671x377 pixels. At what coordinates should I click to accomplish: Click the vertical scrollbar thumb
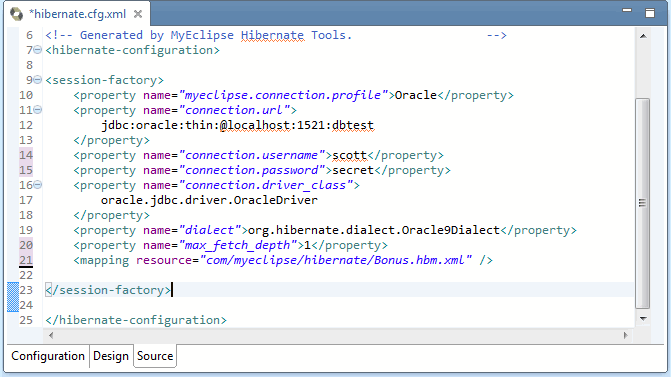coord(643,203)
